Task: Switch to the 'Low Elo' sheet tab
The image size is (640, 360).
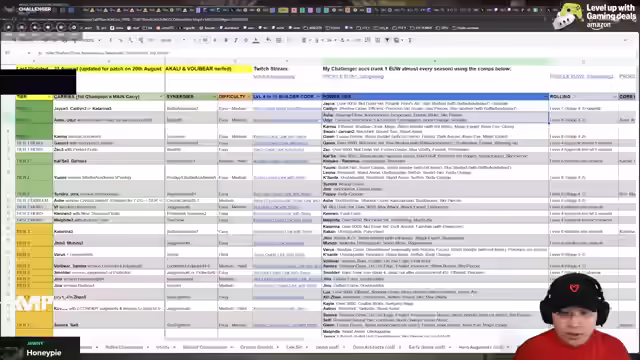Action: point(294,347)
